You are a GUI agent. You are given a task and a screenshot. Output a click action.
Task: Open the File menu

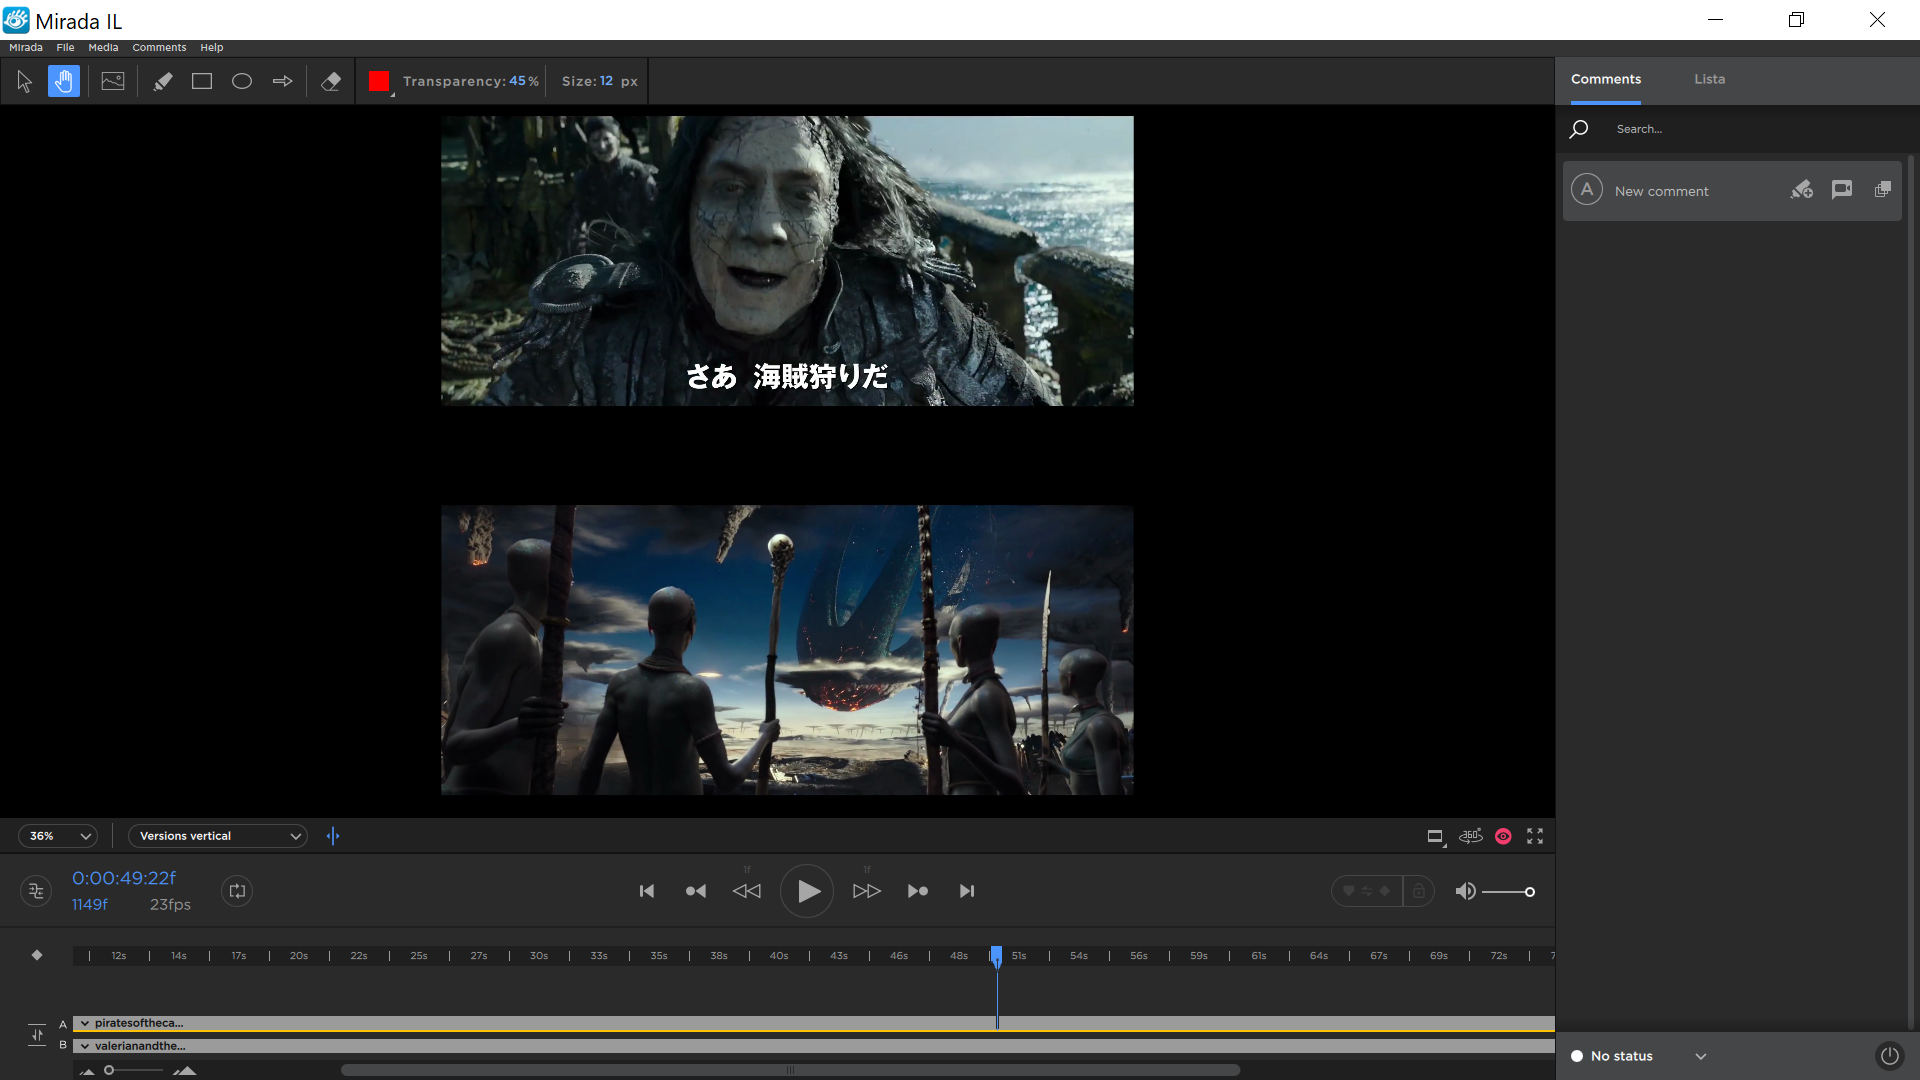[x=65, y=47]
